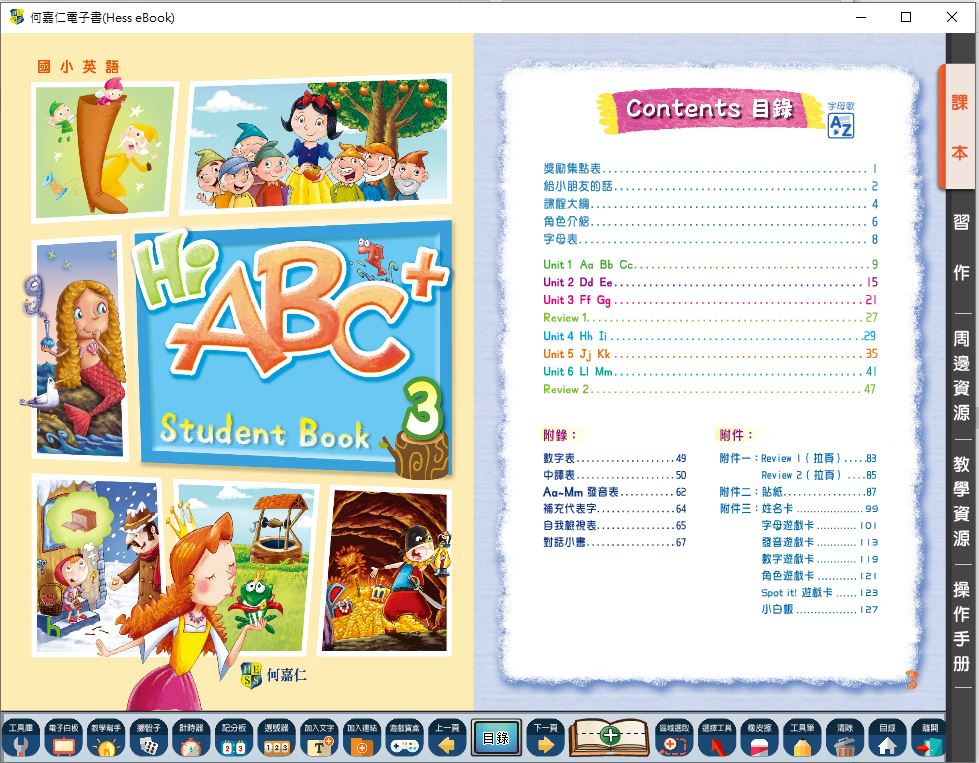Open the 計時器 timer
The image size is (979, 763).
[x=191, y=738]
